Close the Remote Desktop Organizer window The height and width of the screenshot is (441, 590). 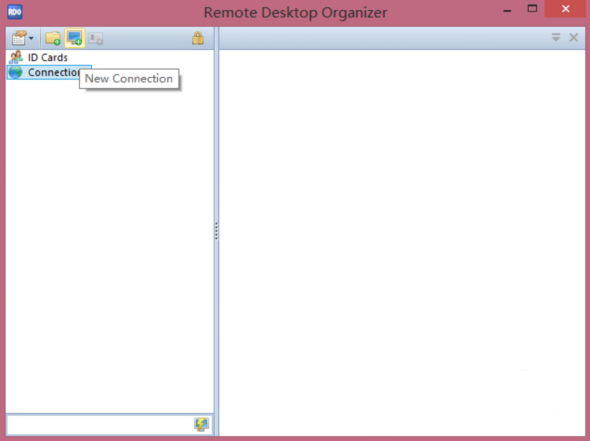coord(566,9)
